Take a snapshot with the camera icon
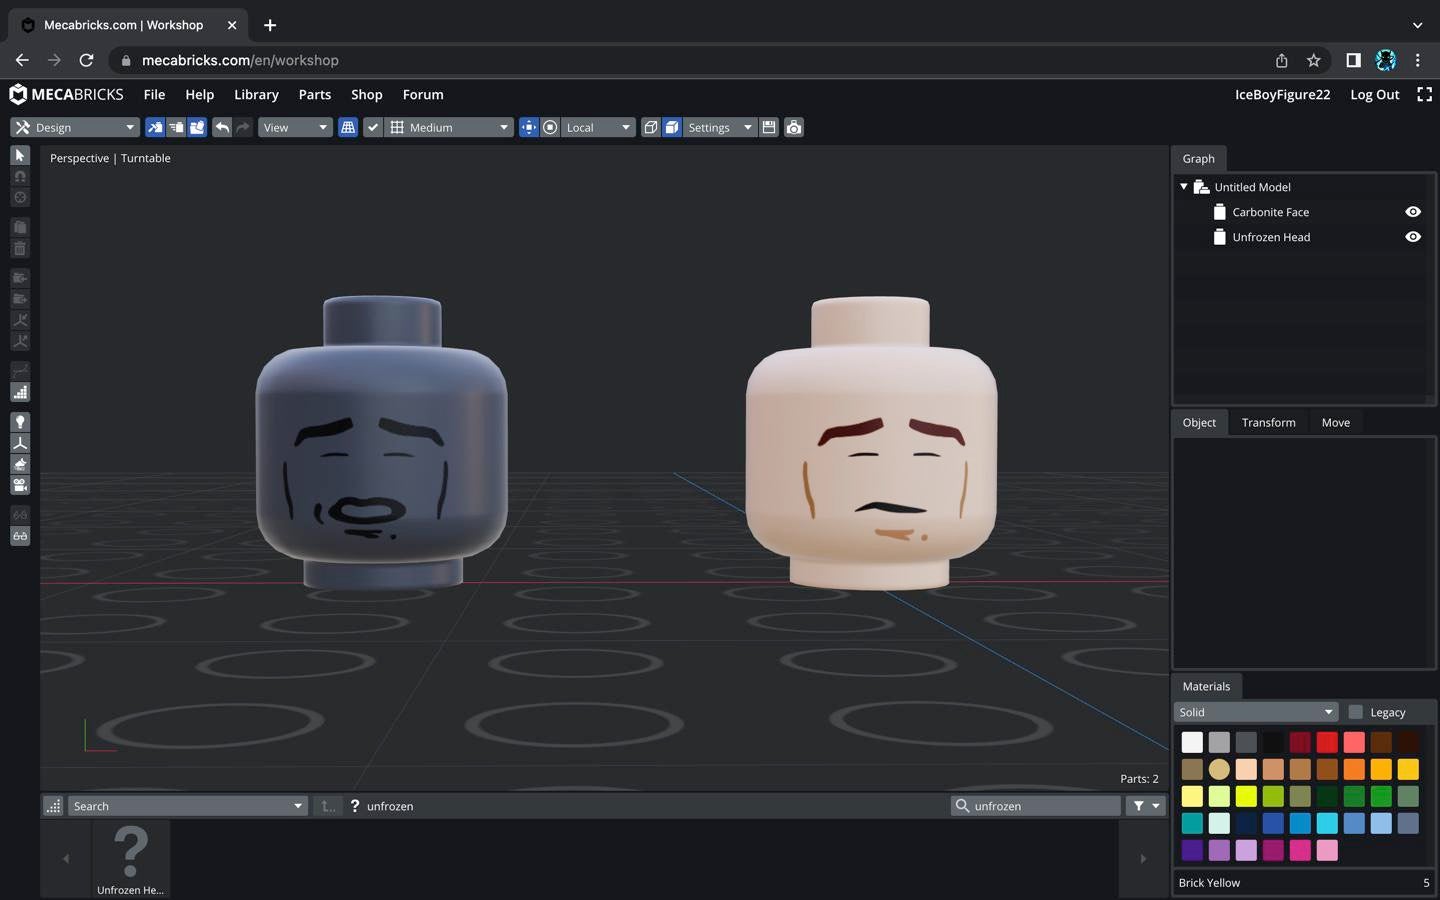The image size is (1440, 900). [794, 127]
